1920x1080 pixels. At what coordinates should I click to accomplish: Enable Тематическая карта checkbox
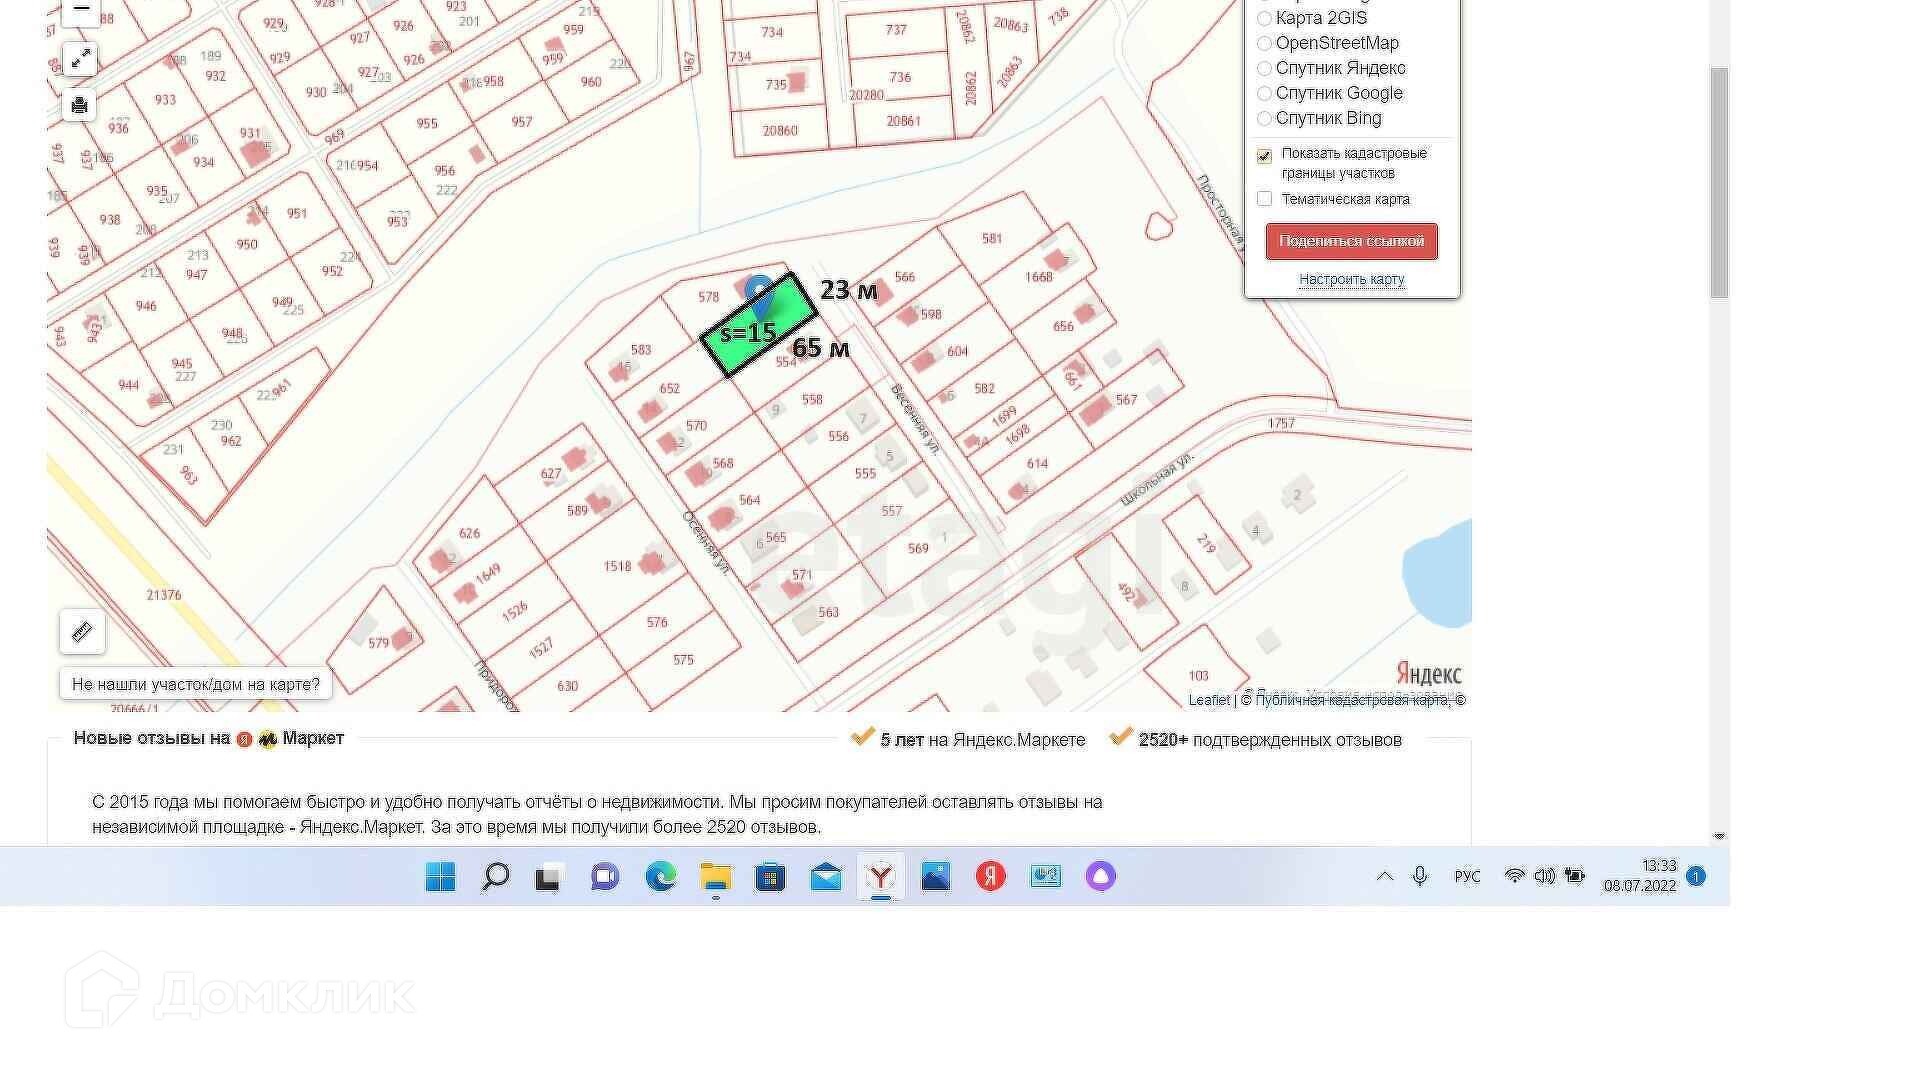1264,199
